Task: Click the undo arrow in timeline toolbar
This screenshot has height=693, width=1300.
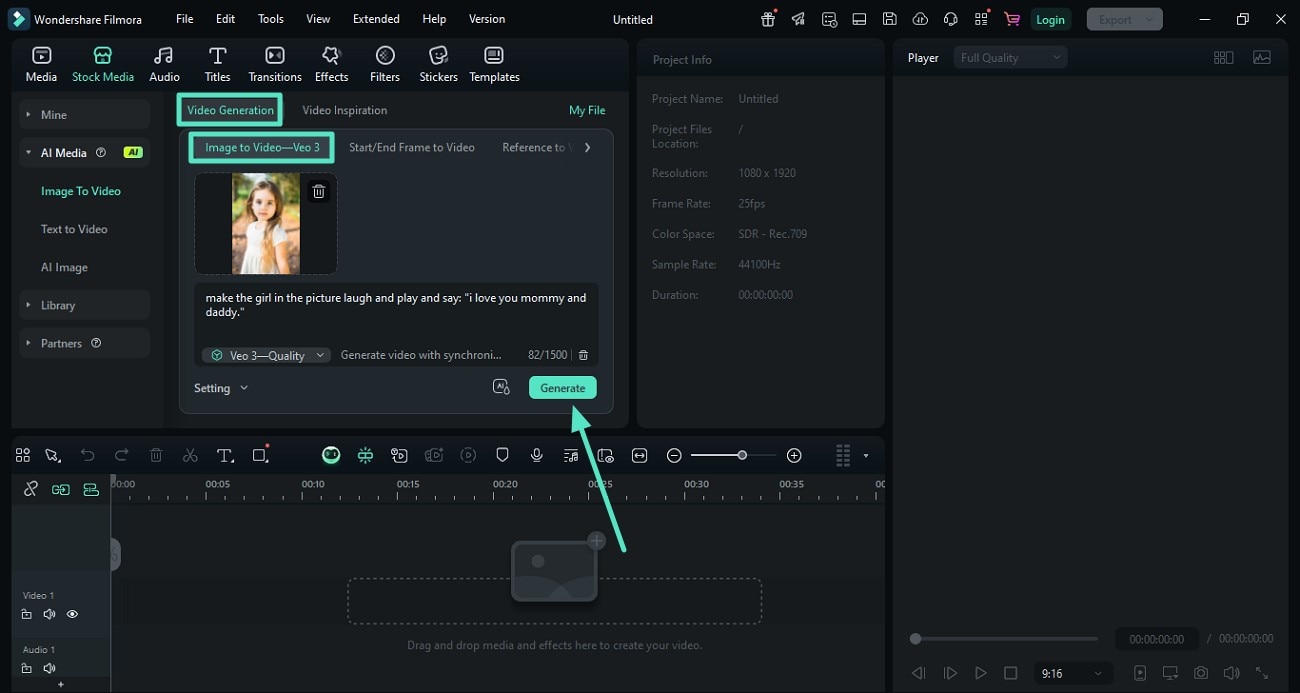Action: (x=87, y=455)
